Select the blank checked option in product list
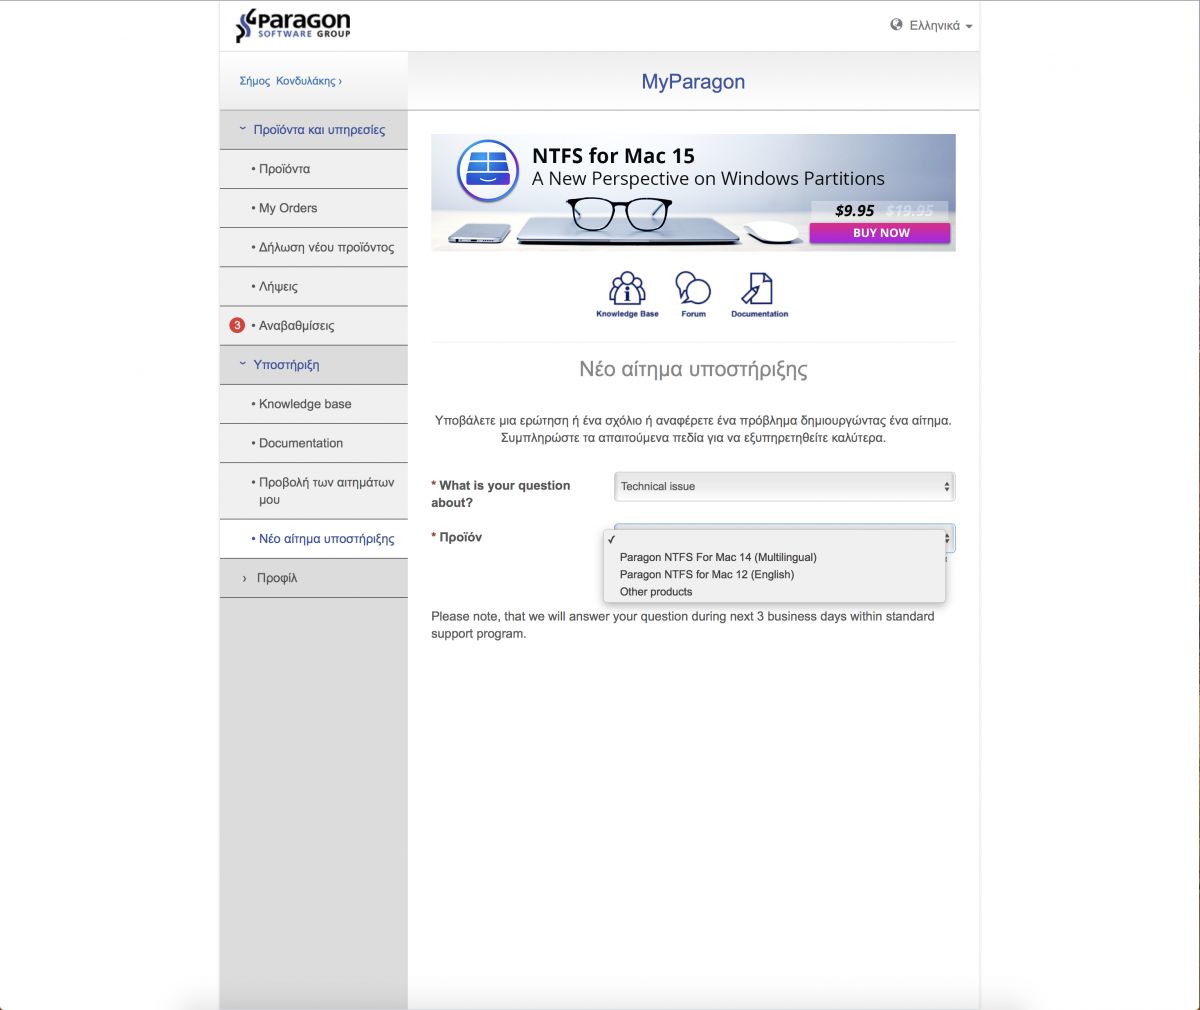Image resolution: width=1200 pixels, height=1010 pixels. pos(774,540)
